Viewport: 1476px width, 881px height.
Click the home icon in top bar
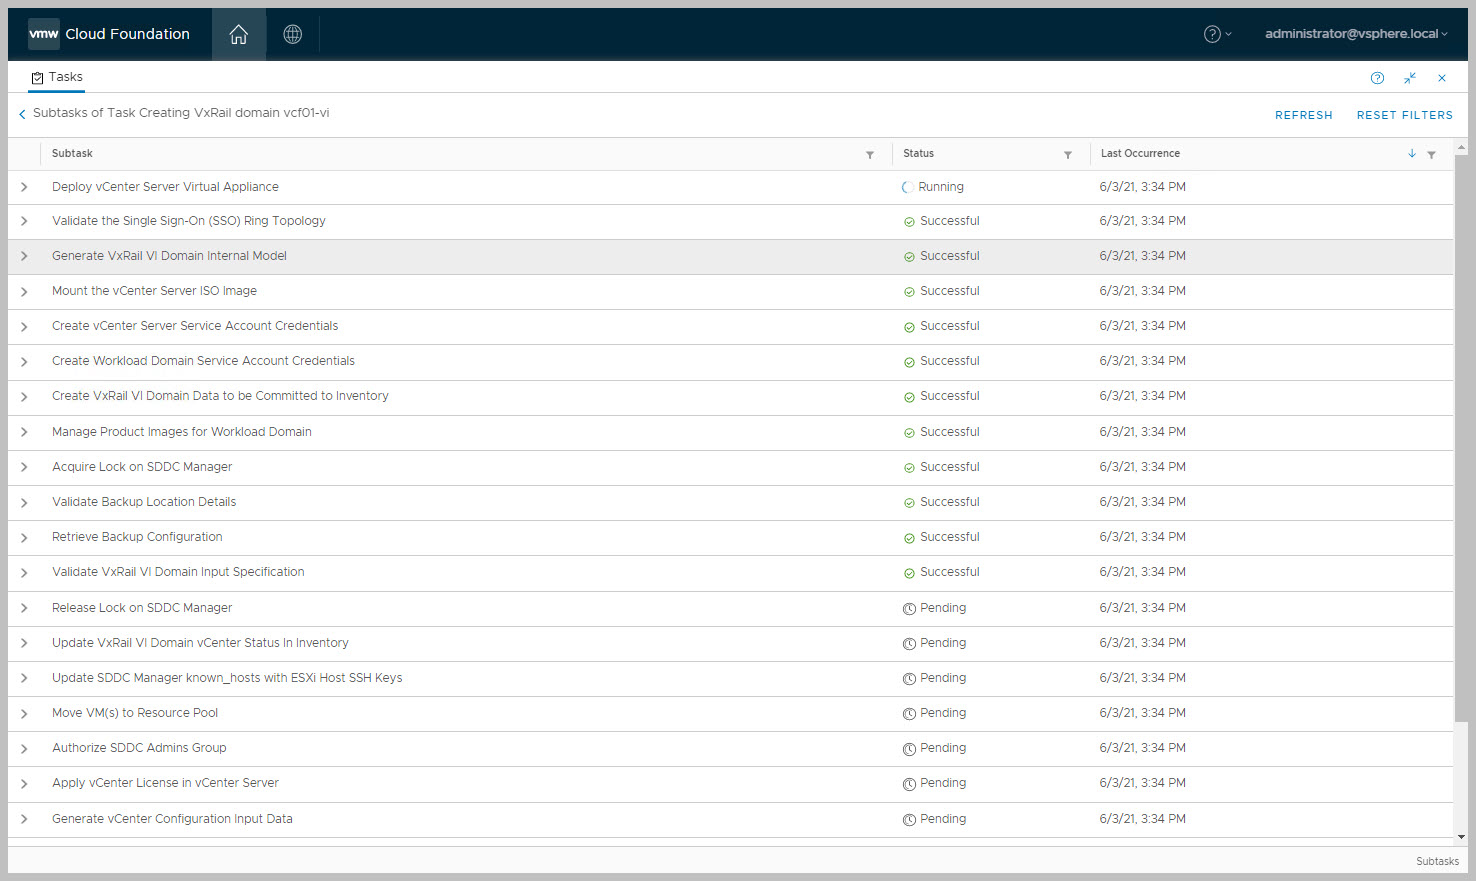pos(238,35)
